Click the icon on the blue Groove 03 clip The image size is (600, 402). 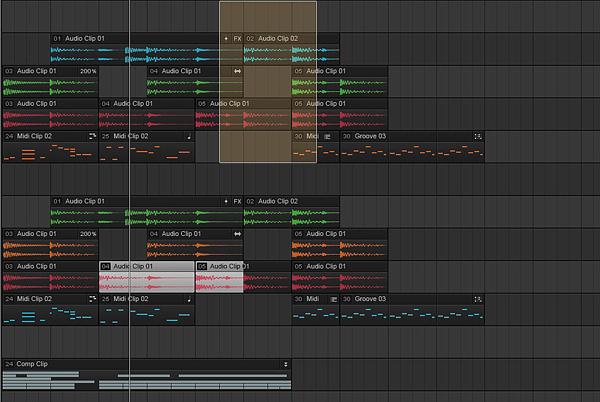(x=478, y=299)
